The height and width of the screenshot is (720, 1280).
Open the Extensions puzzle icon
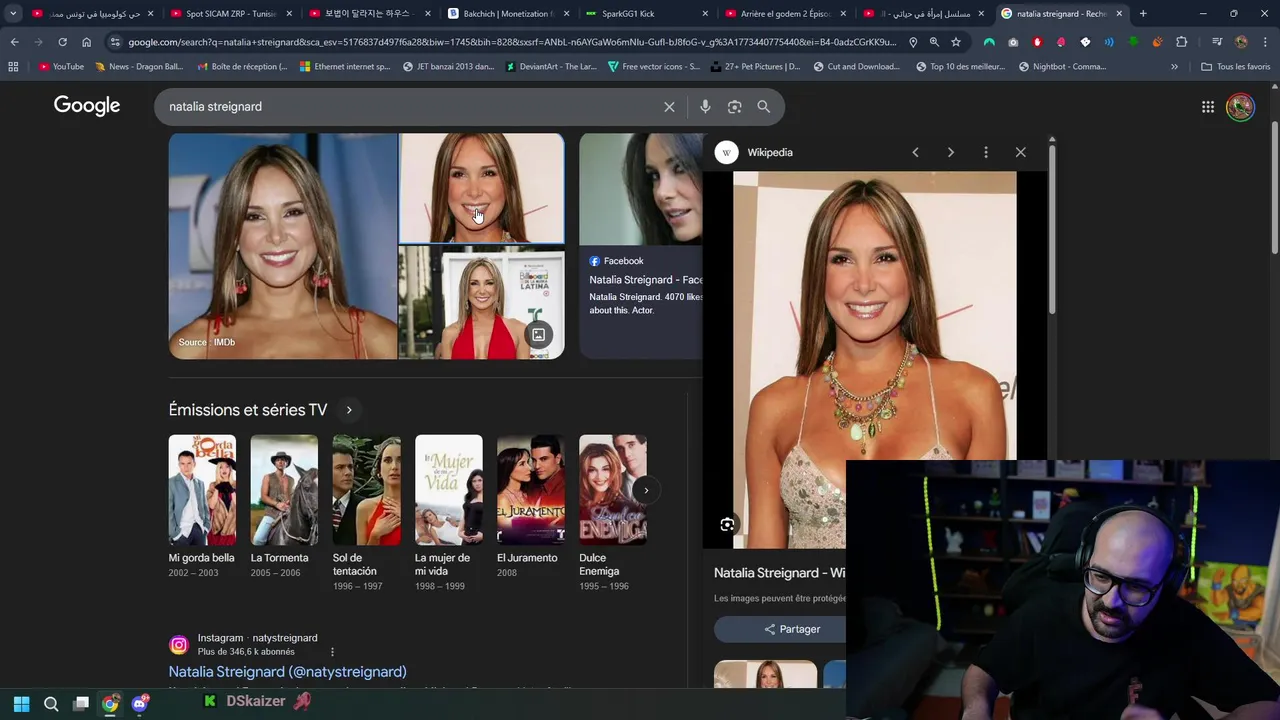[1181, 42]
